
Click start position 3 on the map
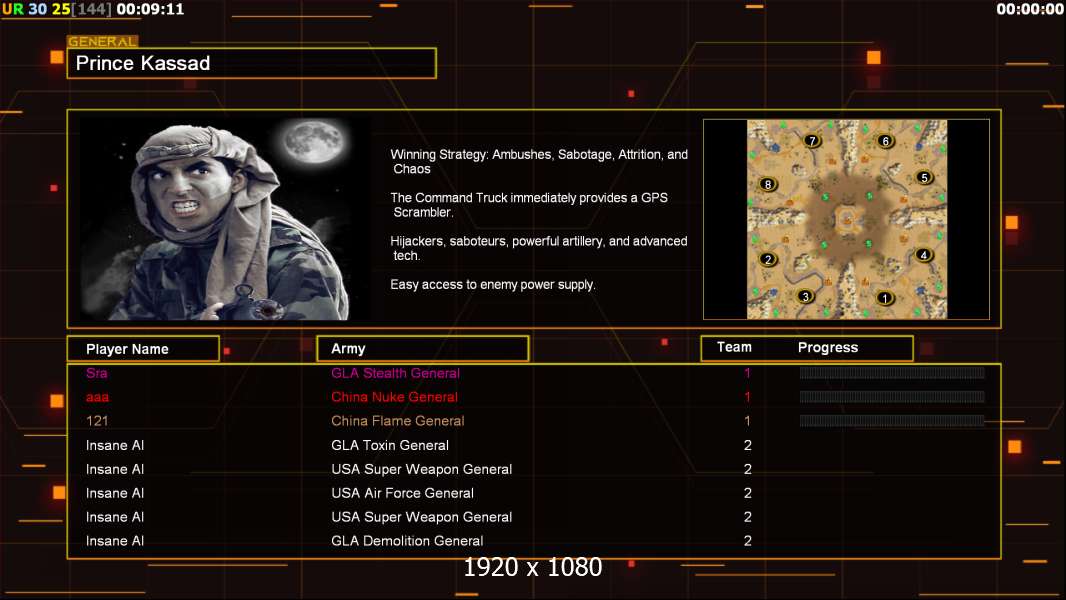click(806, 296)
